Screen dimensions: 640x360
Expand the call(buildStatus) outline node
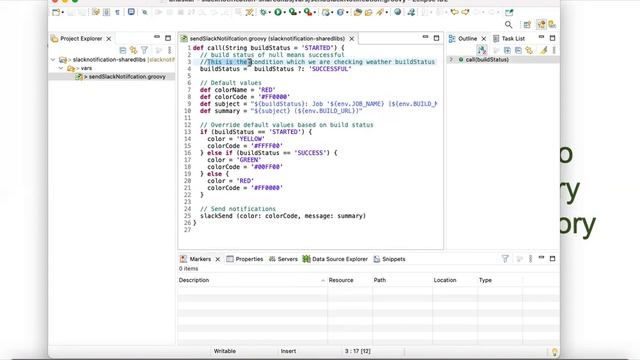pos(451,60)
